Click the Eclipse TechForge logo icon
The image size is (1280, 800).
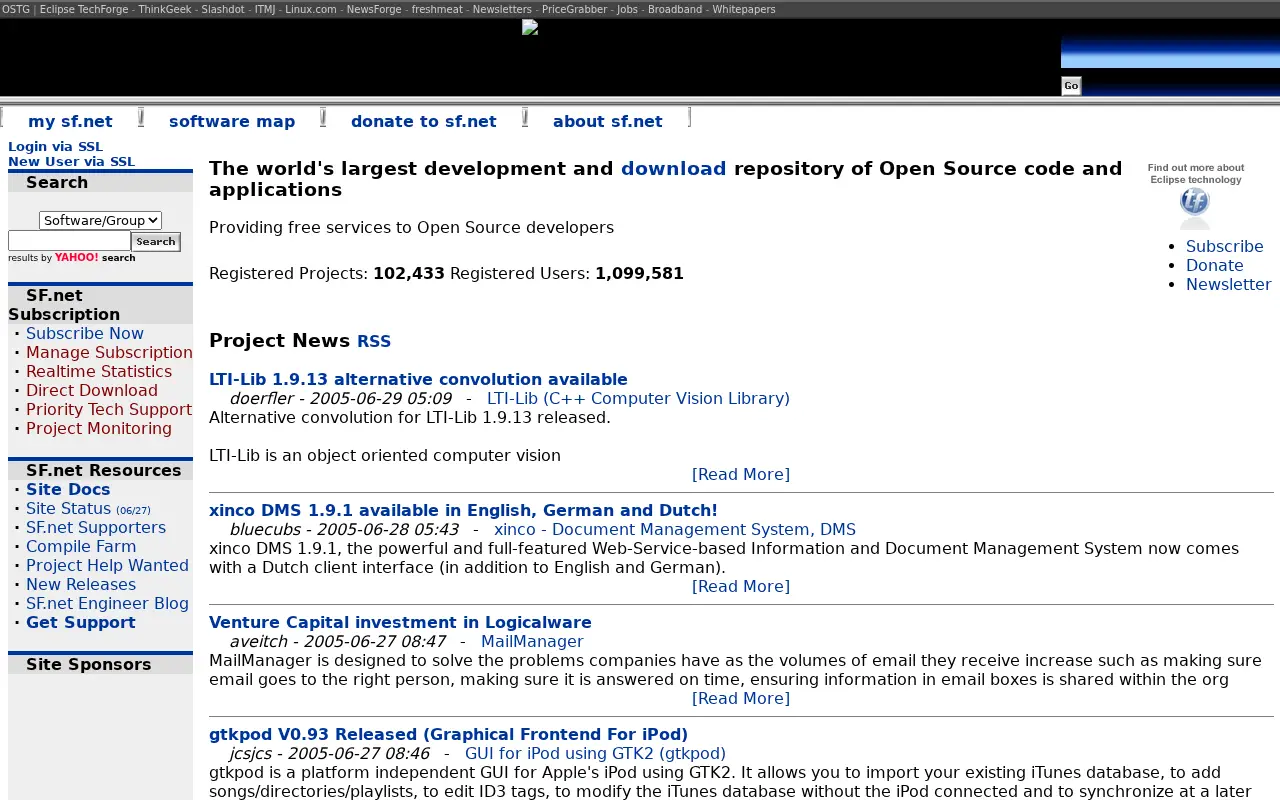pos(1195,208)
